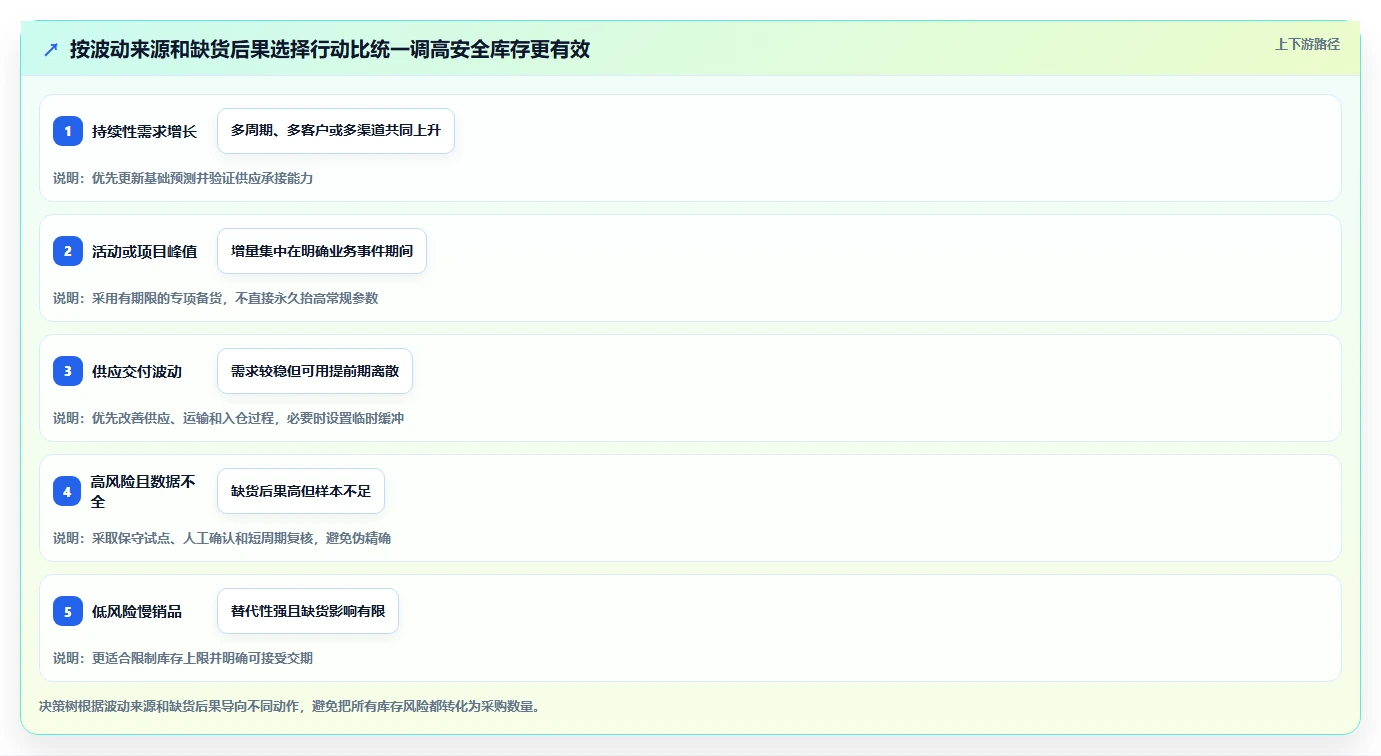Viewport: 1381px width, 756px height.
Task: Click the title 按波动来源和缺货后果选择行动比统一调高安全库存更有效
Action: [330, 50]
